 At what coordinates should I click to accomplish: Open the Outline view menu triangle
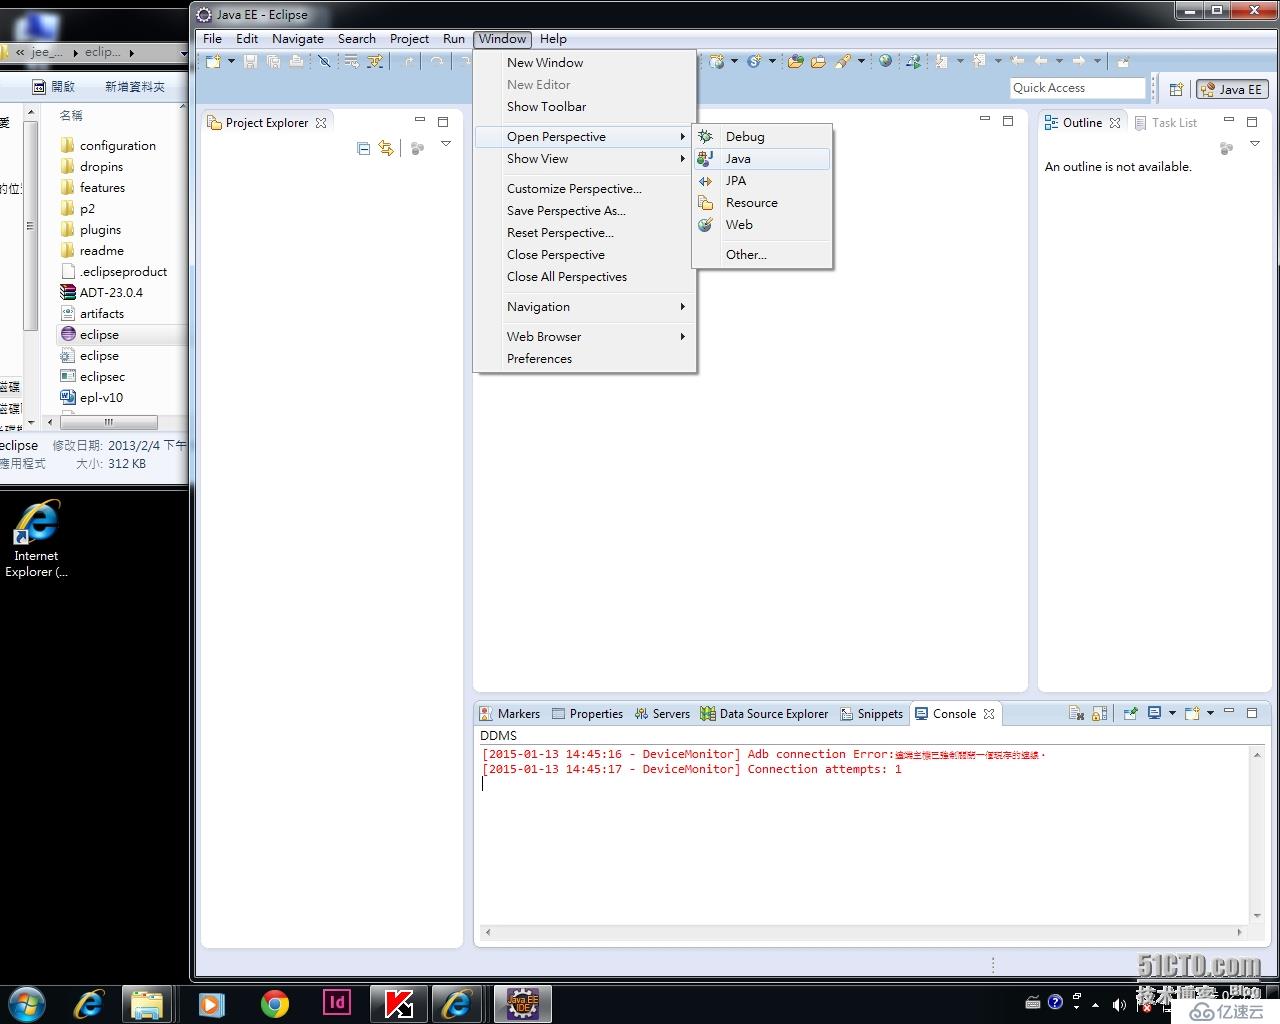1255,145
